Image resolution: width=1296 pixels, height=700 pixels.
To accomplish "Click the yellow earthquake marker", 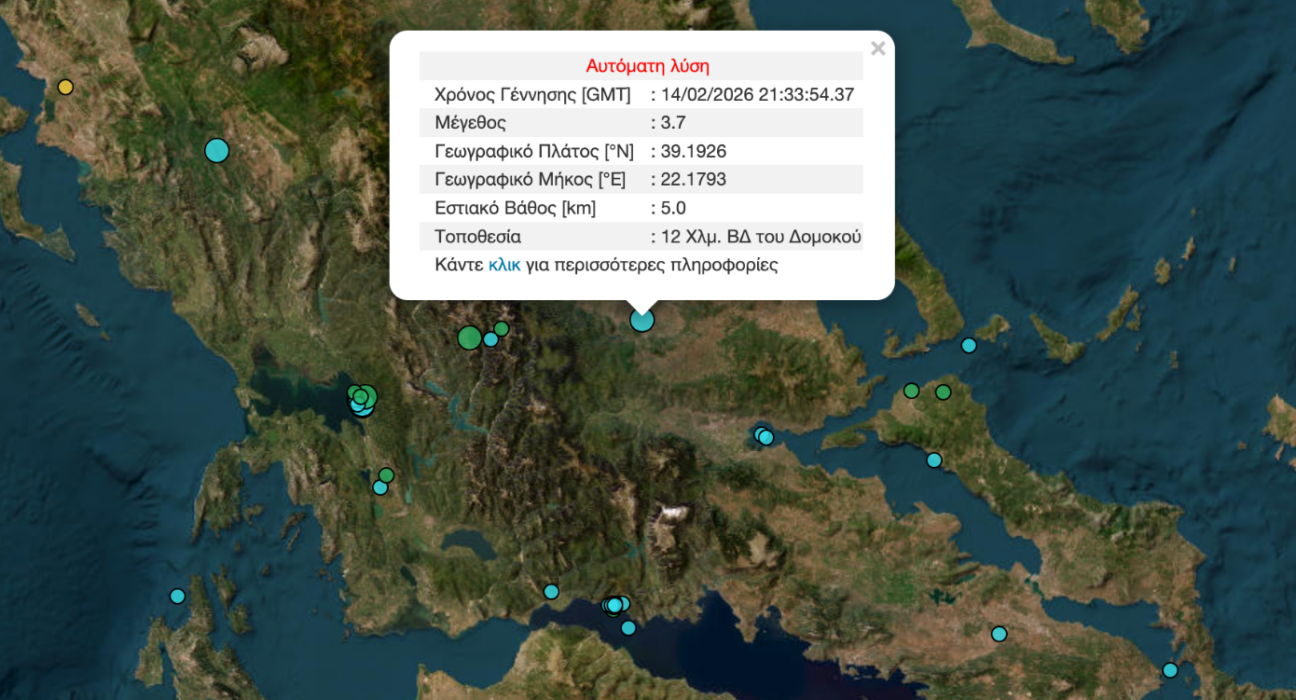I will click(65, 87).
